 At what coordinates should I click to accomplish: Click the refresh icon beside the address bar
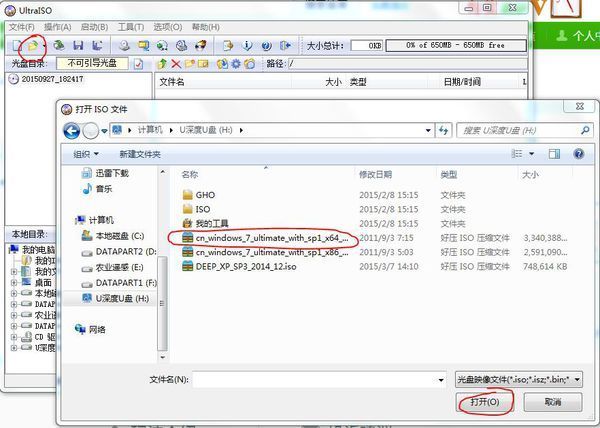pos(443,130)
